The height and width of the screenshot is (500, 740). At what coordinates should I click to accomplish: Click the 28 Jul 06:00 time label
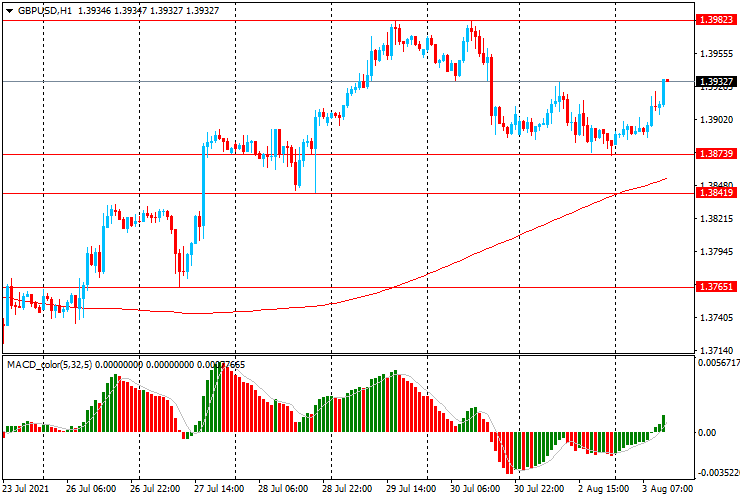click(283, 488)
